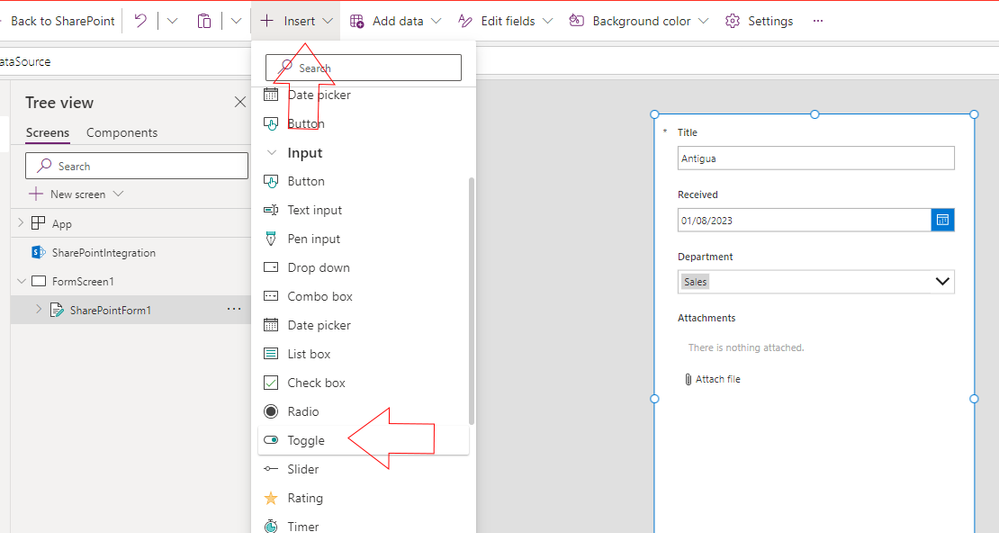
Task: Open the Department dropdown arrow
Action: [942, 281]
